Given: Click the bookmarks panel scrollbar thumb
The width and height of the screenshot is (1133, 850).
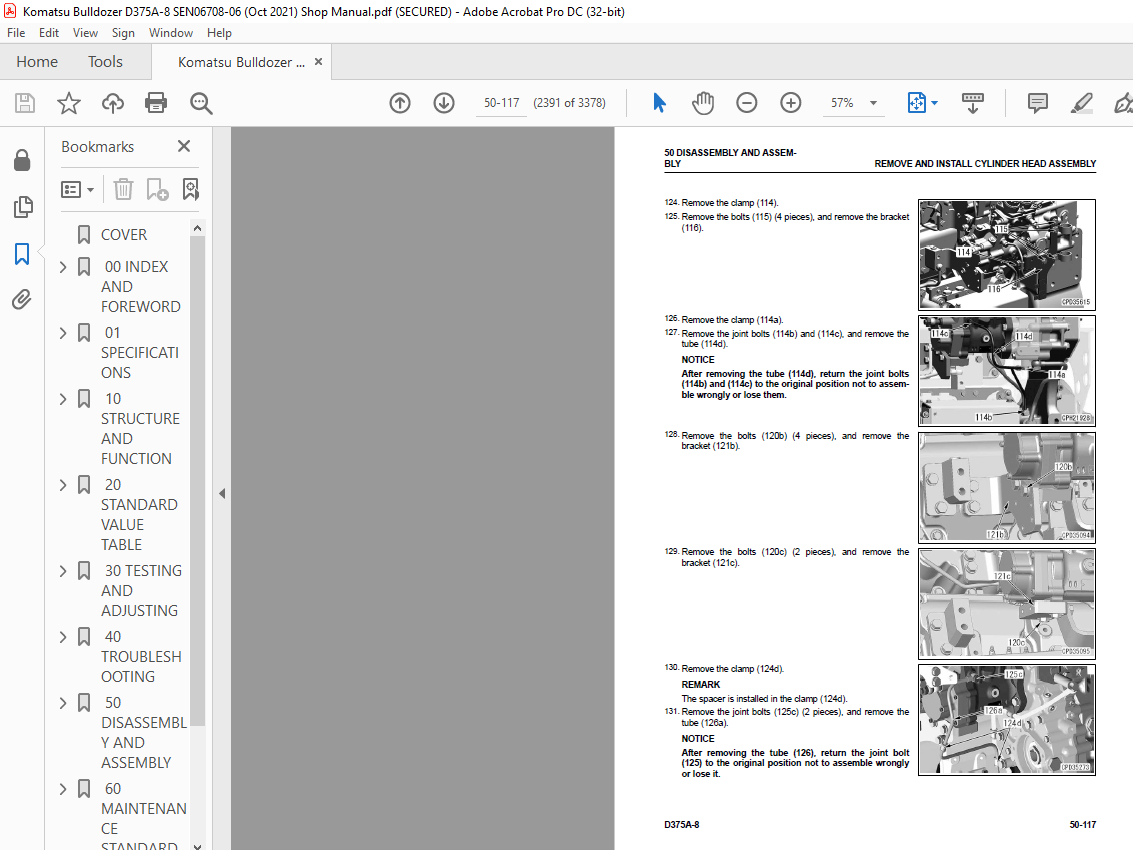Looking at the screenshot, I should (197, 481).
